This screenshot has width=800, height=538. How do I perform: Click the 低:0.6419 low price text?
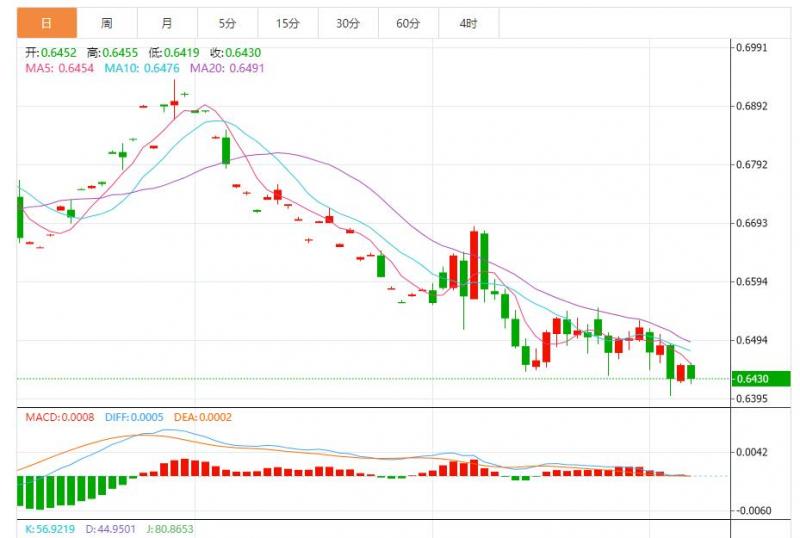174,53
